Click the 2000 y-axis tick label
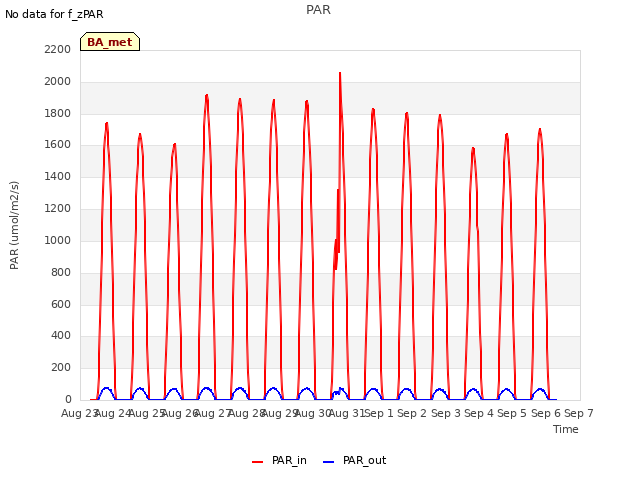 [58, 82]
